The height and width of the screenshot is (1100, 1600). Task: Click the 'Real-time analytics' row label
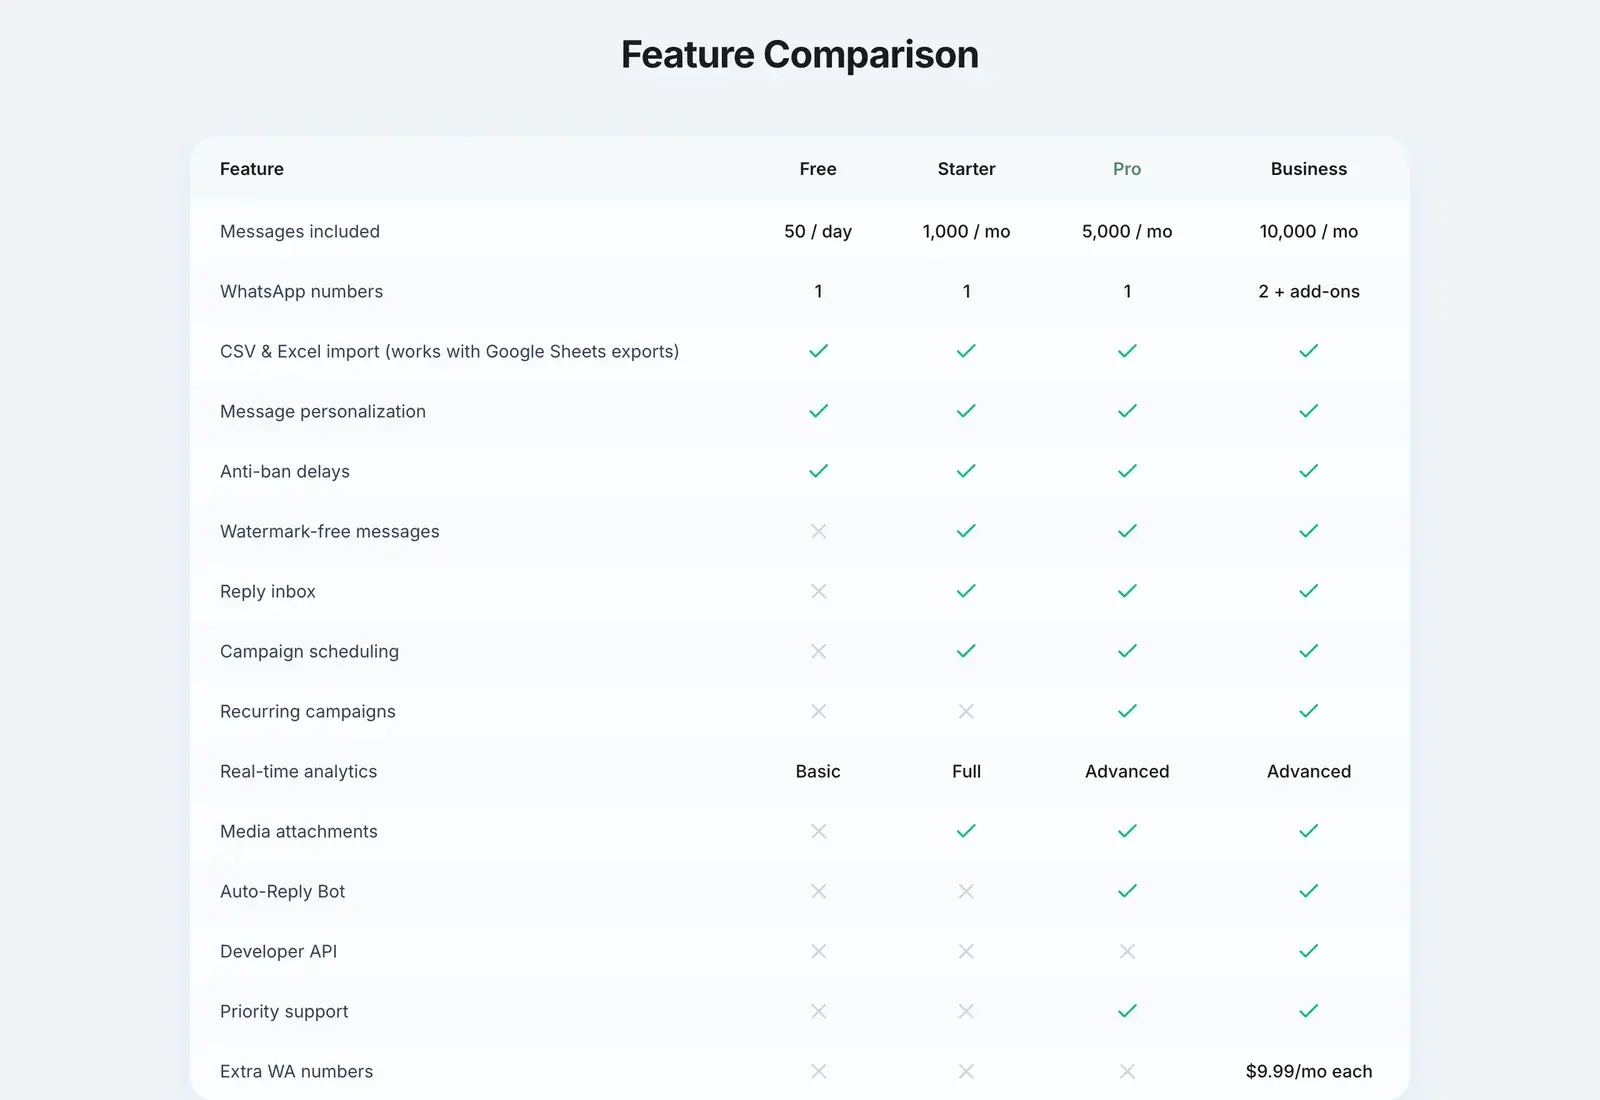(x=298, y=771)
